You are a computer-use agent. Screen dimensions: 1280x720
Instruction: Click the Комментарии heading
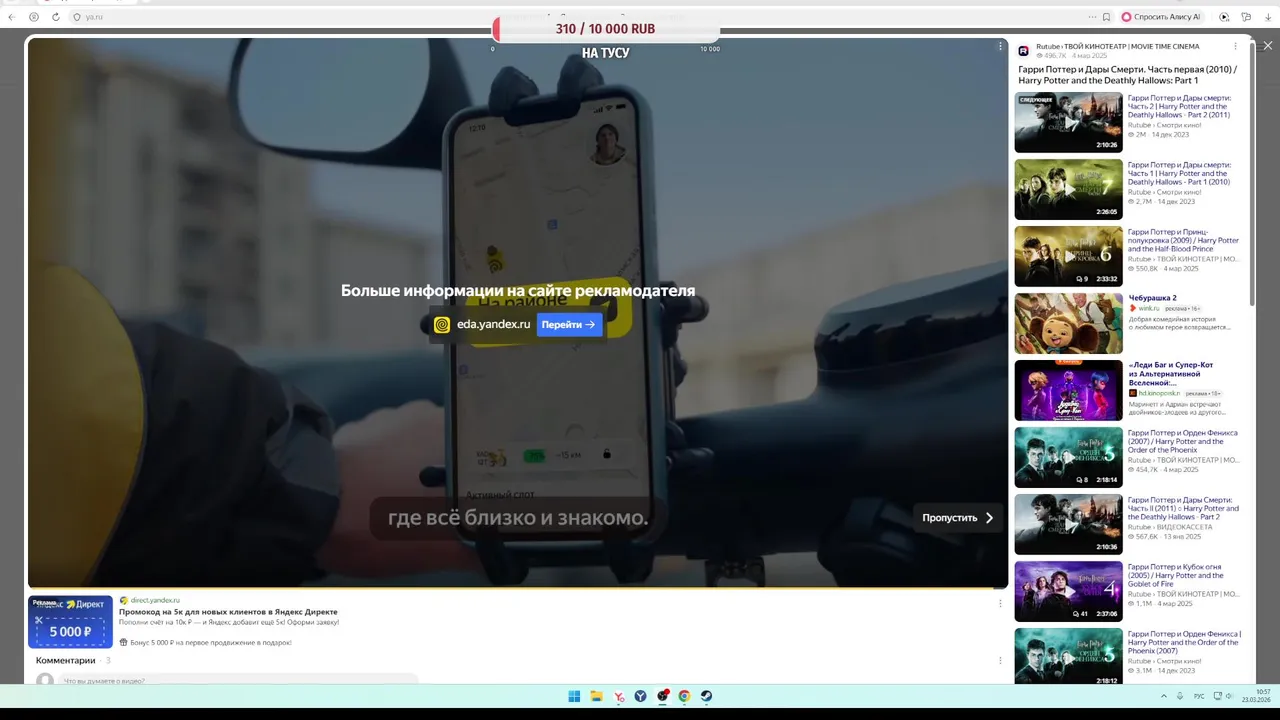66,660
